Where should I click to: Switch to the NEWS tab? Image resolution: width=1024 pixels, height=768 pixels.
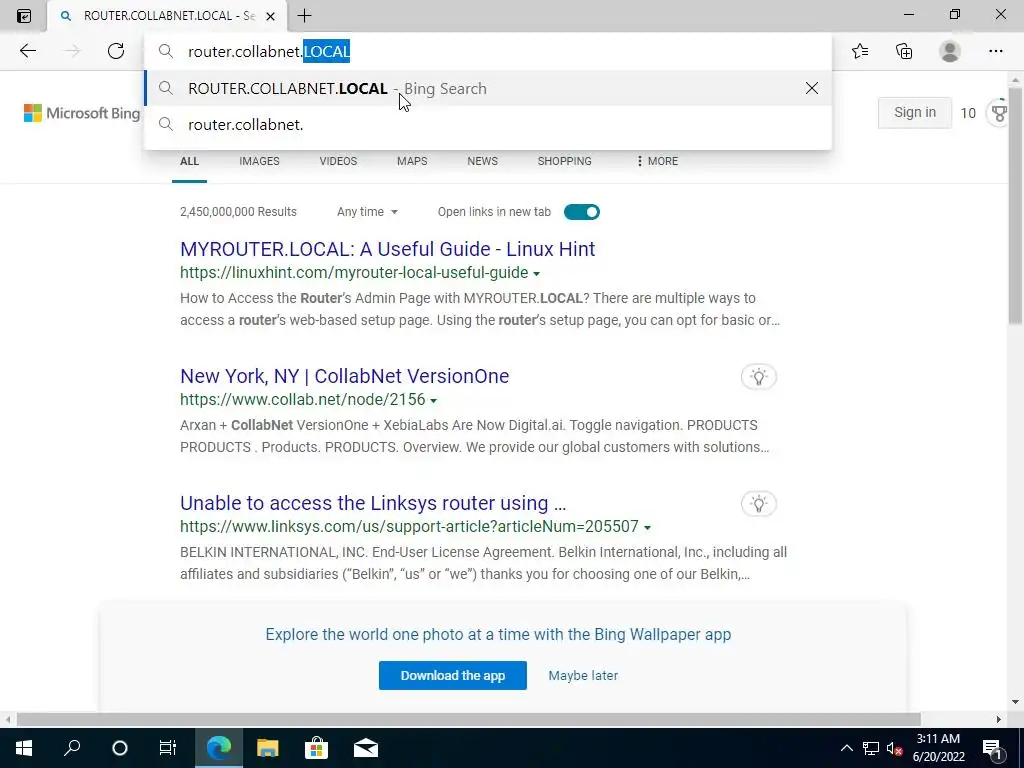[x=483, y=161]
